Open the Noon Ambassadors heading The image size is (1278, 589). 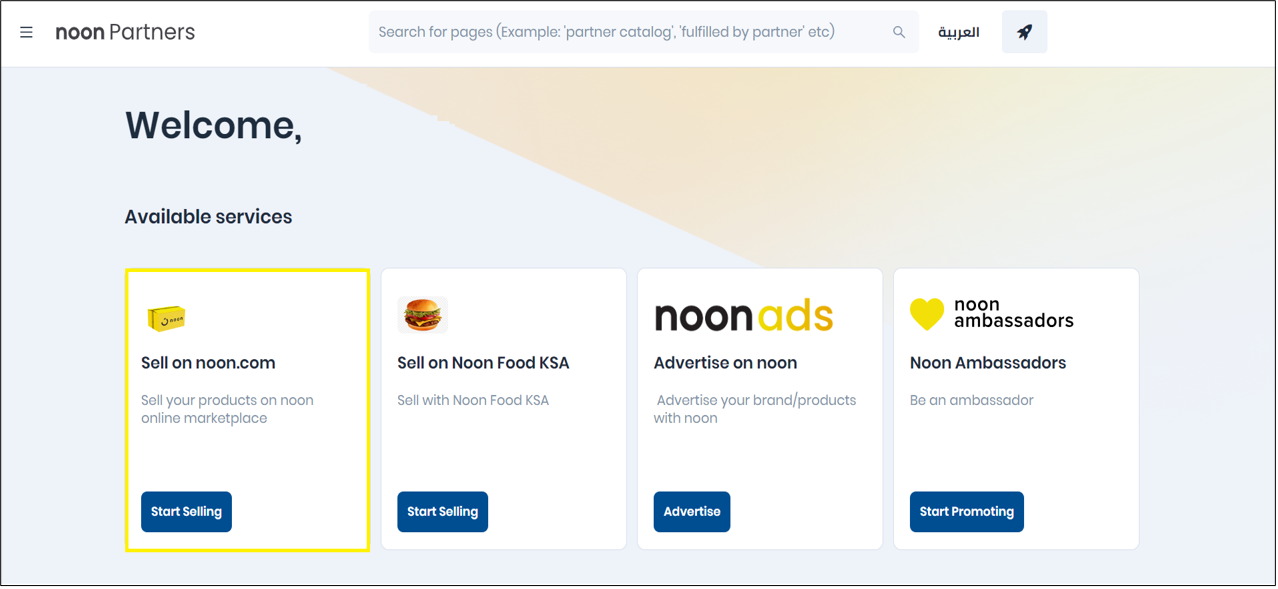coord(988,363)
